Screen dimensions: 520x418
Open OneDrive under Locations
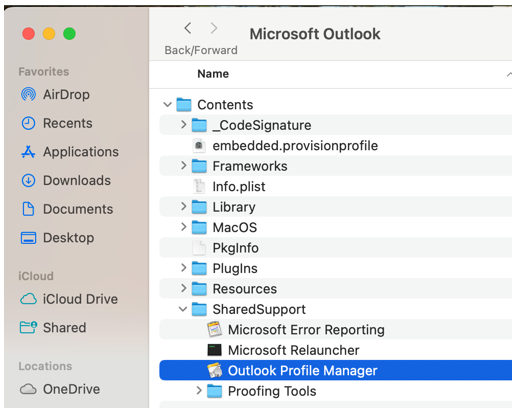60,389
